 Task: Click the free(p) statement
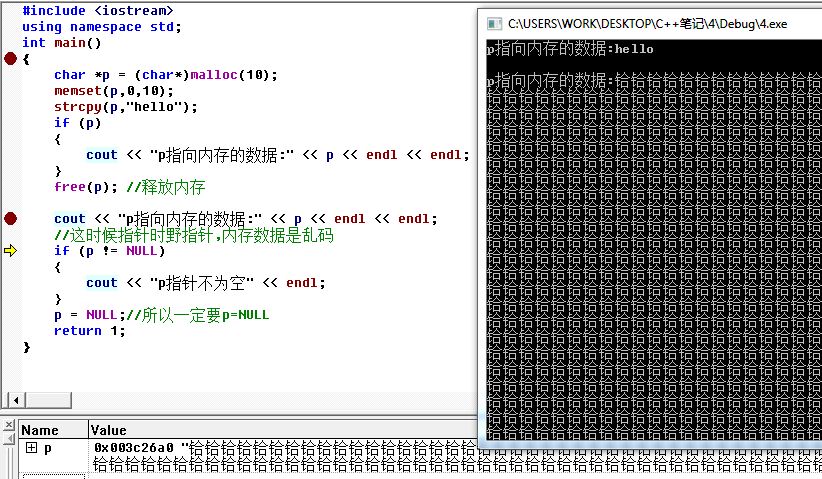tap(86, 187)
